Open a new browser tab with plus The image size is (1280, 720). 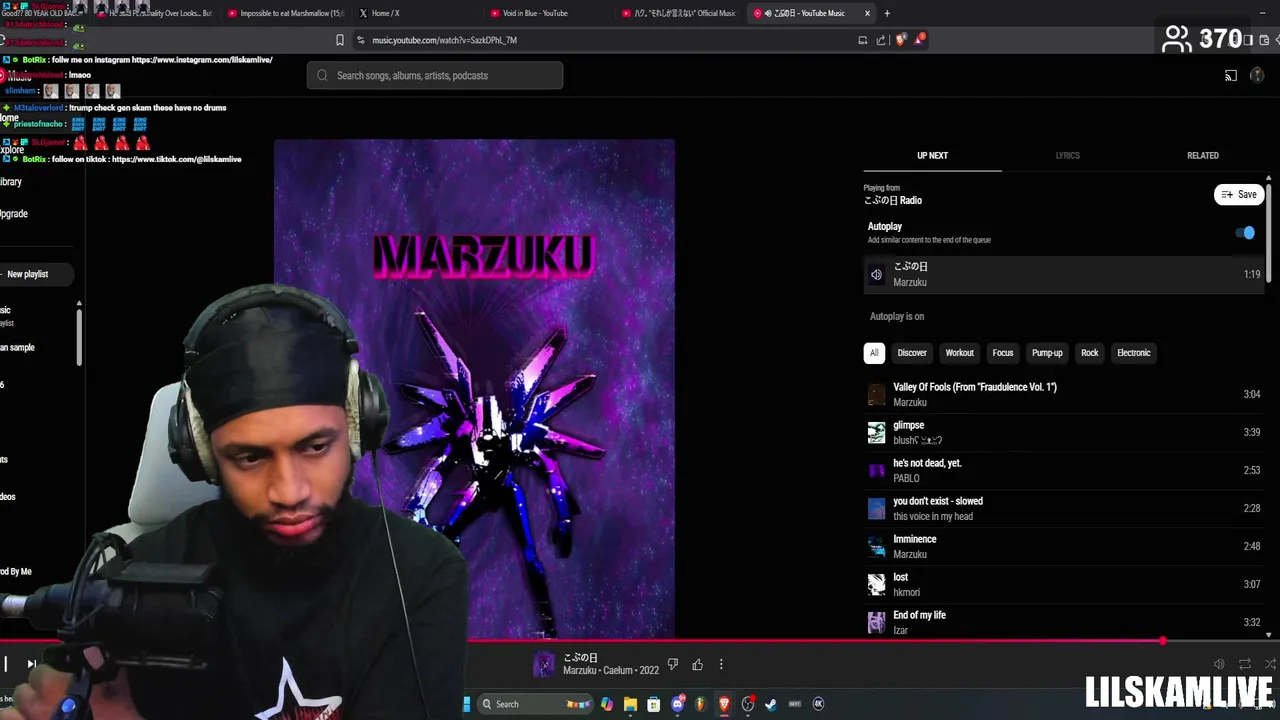887,13
